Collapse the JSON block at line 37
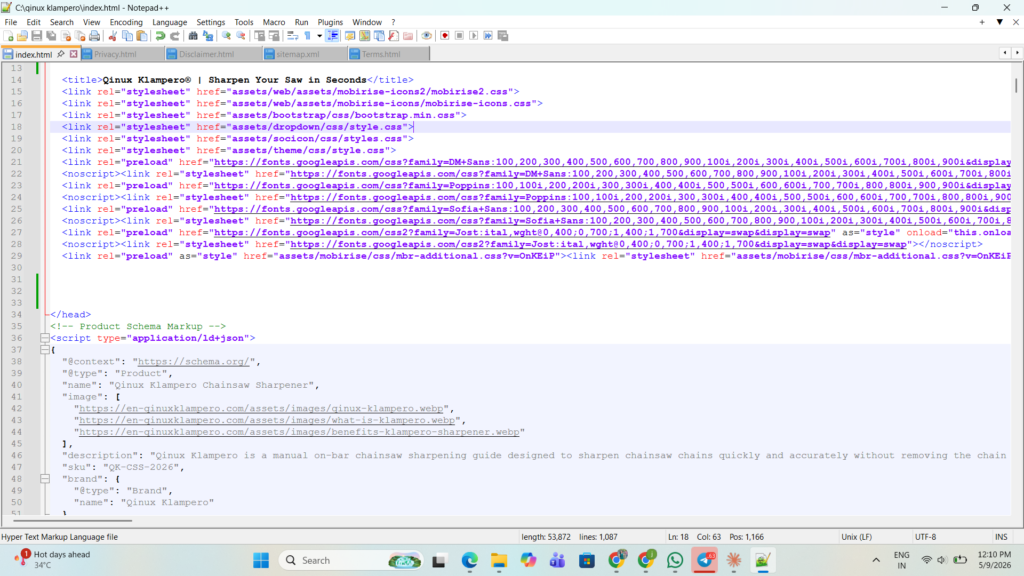The width and height of the screenshot is (1024, 576). coord(44,350)
